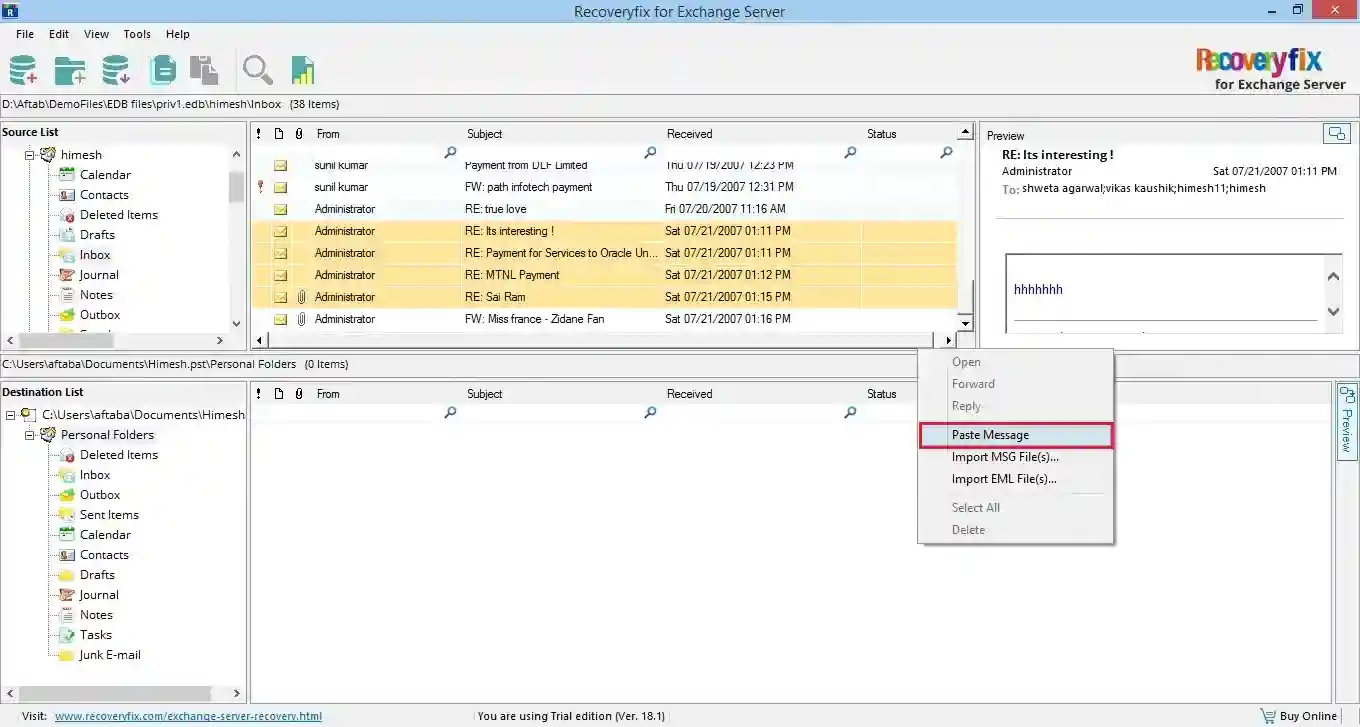The width and height of the screenshot is (1360, 727).
Task: Click the Received filter search icon in source list
Action: 850,152
